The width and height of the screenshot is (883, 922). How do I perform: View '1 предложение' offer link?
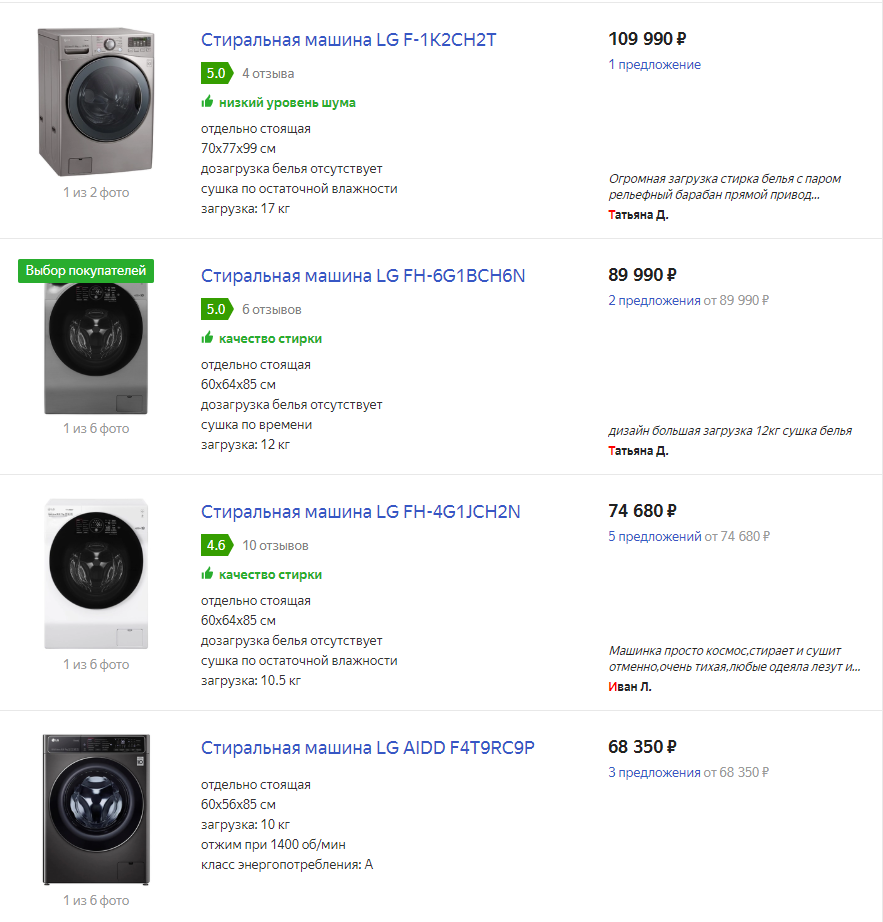tap(654, 65)
